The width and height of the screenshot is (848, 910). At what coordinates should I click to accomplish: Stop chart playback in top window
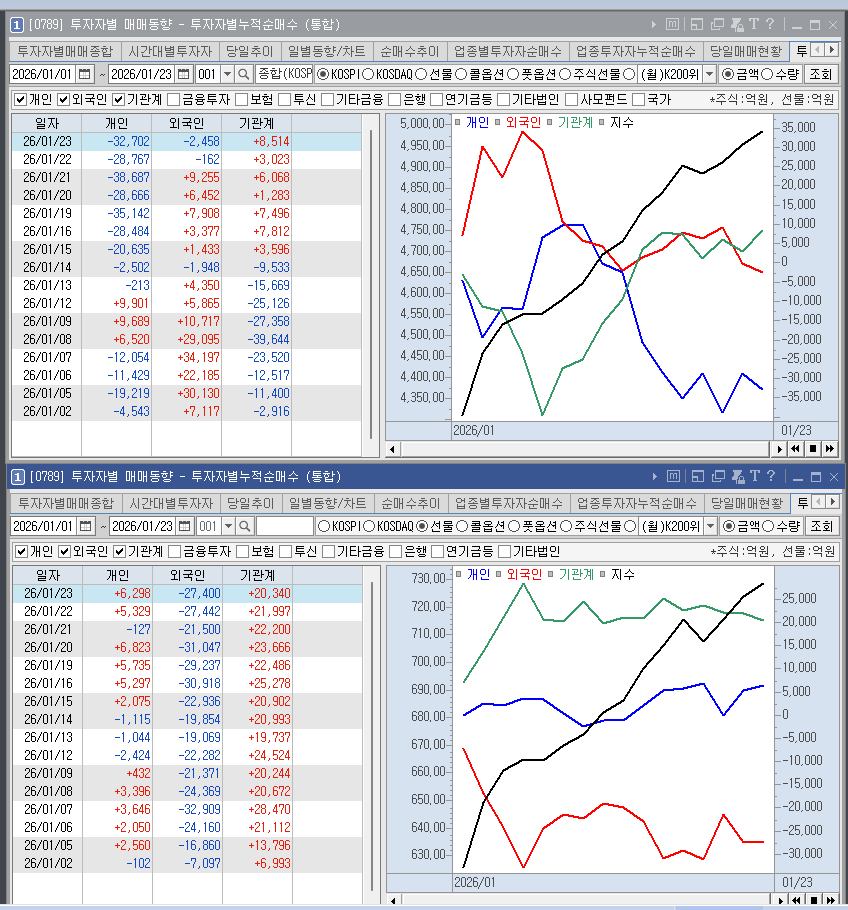813,449
